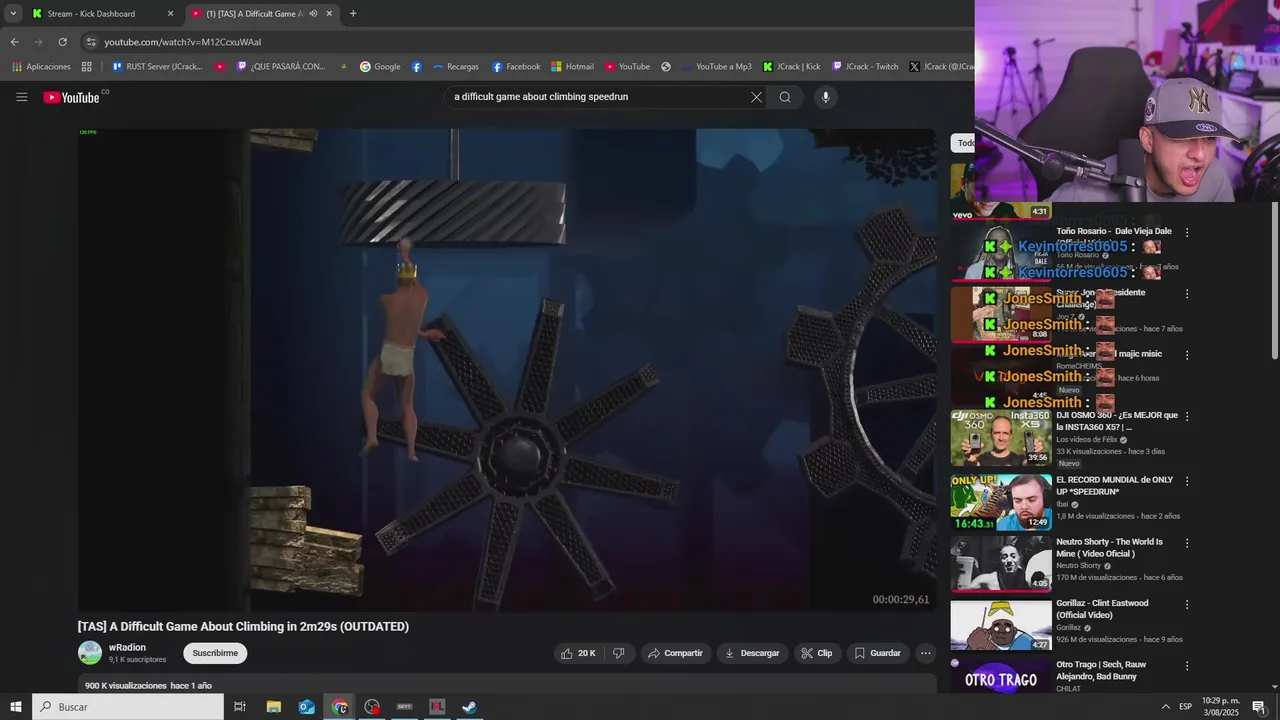Click the Compartir share button
This screenshot has height=720, width=1280.
[675, 653]
